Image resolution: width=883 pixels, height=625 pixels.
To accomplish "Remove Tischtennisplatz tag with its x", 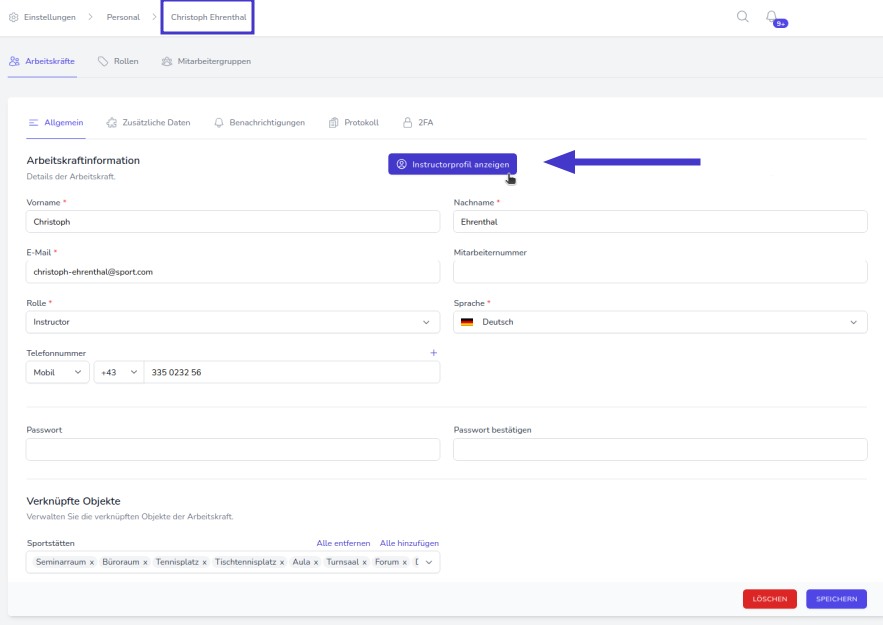I will click(x=282, y=562).
